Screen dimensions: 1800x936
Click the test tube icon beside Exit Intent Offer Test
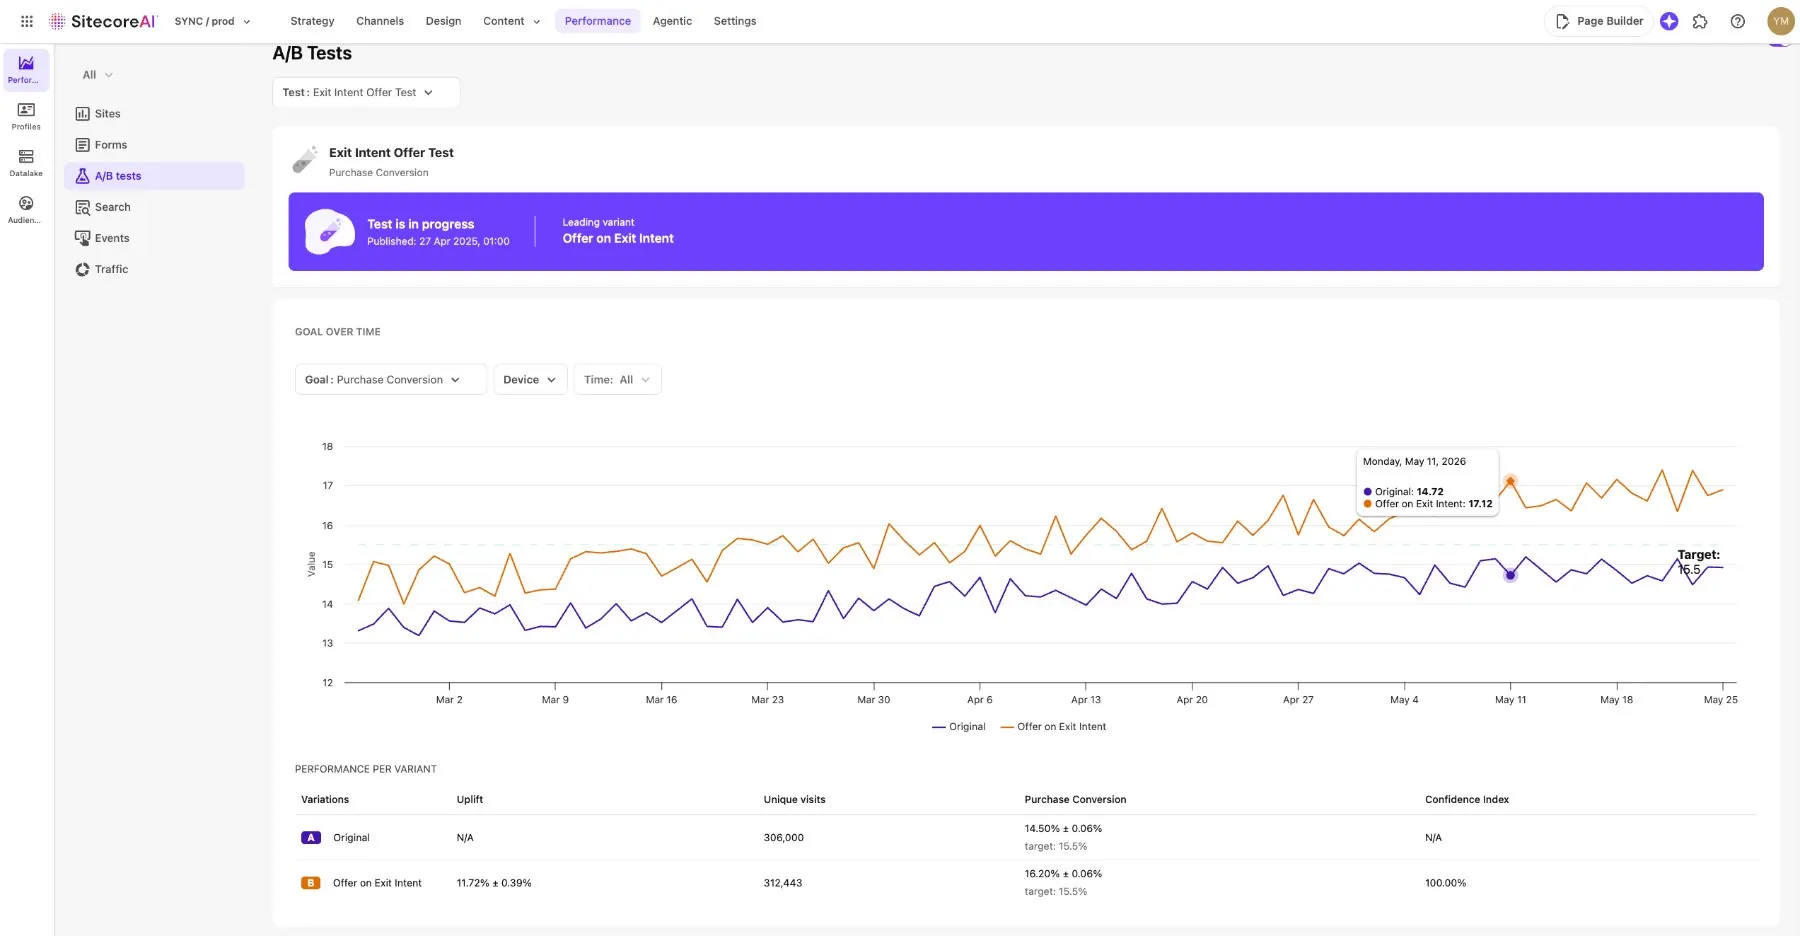[x=304, y=160]
